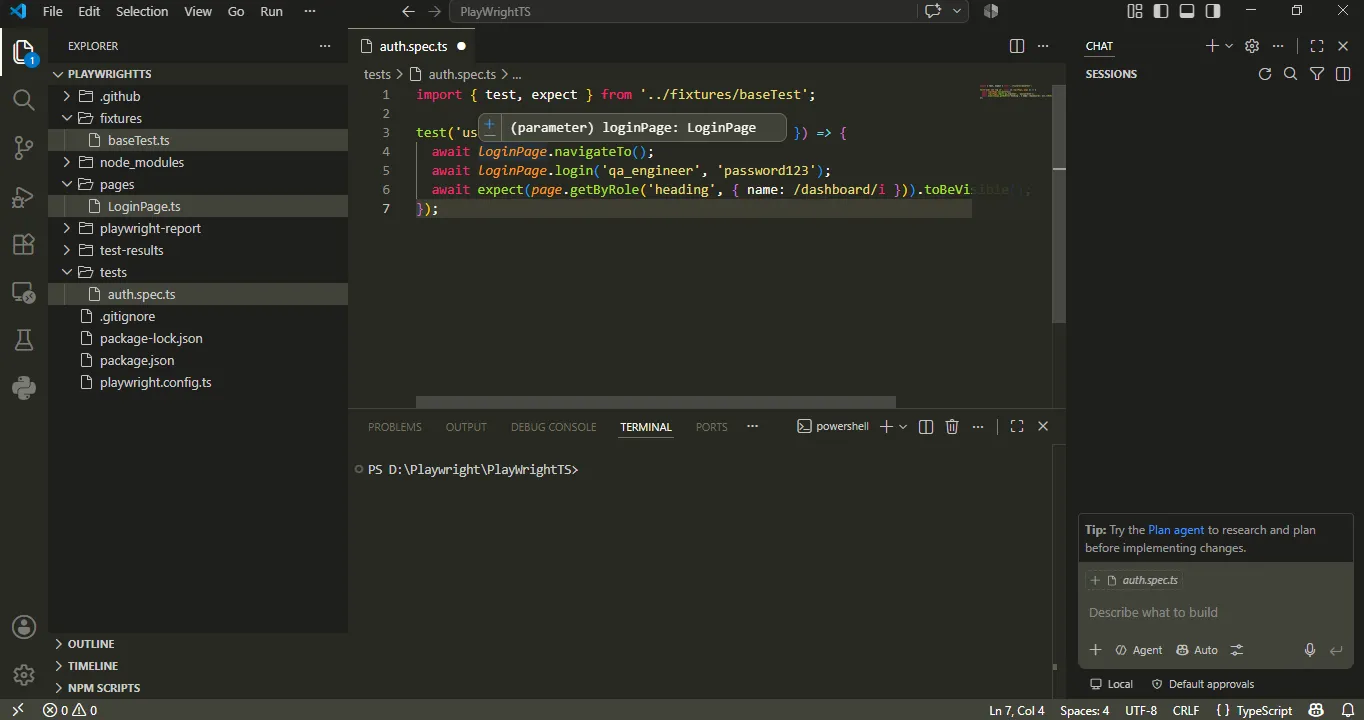Open the notifications bell in the status bar

point(1347,710)
